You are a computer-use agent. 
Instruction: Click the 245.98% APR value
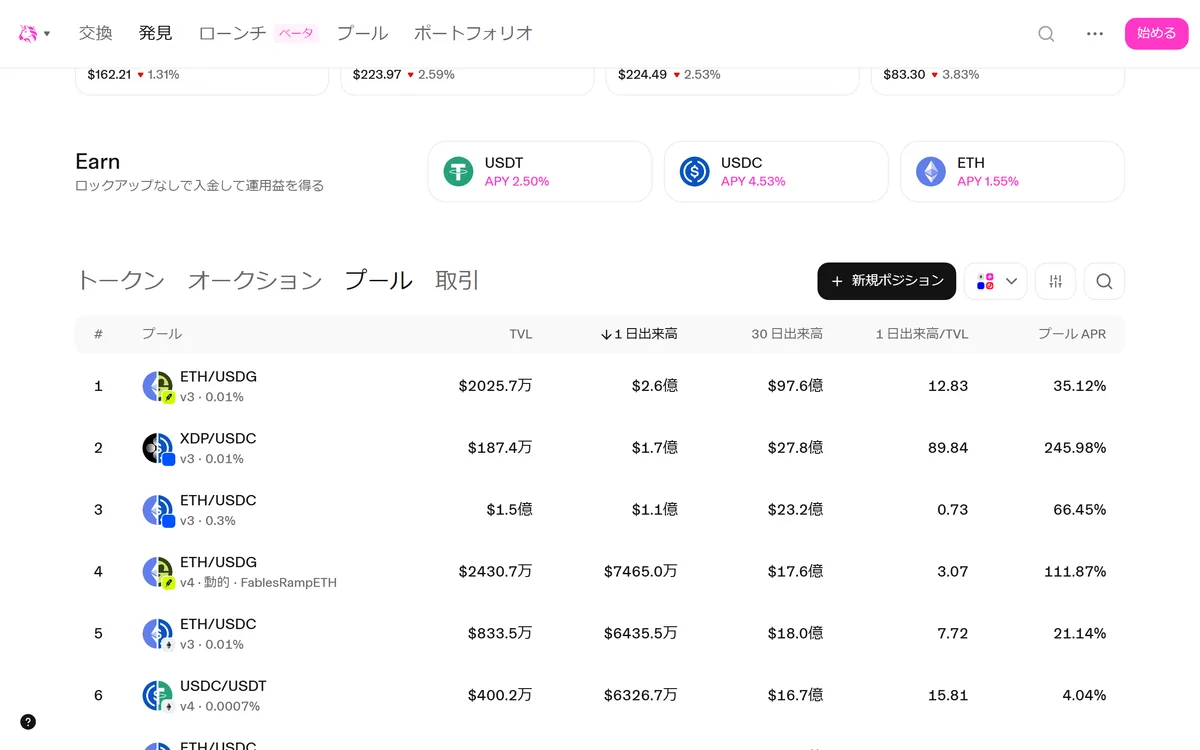pos(1075,448)
